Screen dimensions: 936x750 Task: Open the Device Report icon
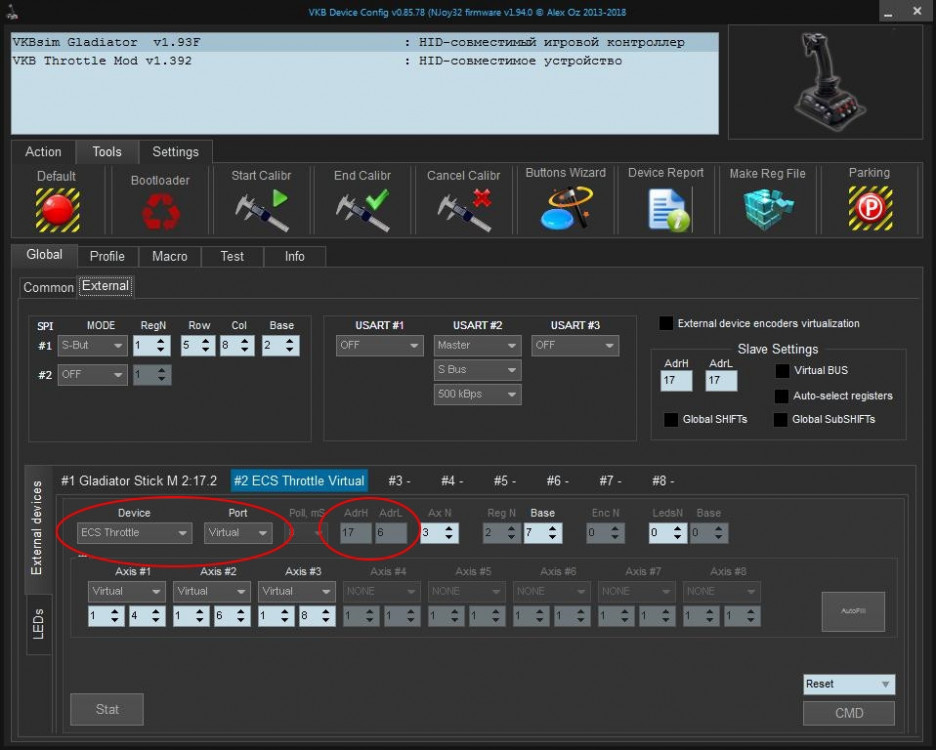(x=666, y=209)
